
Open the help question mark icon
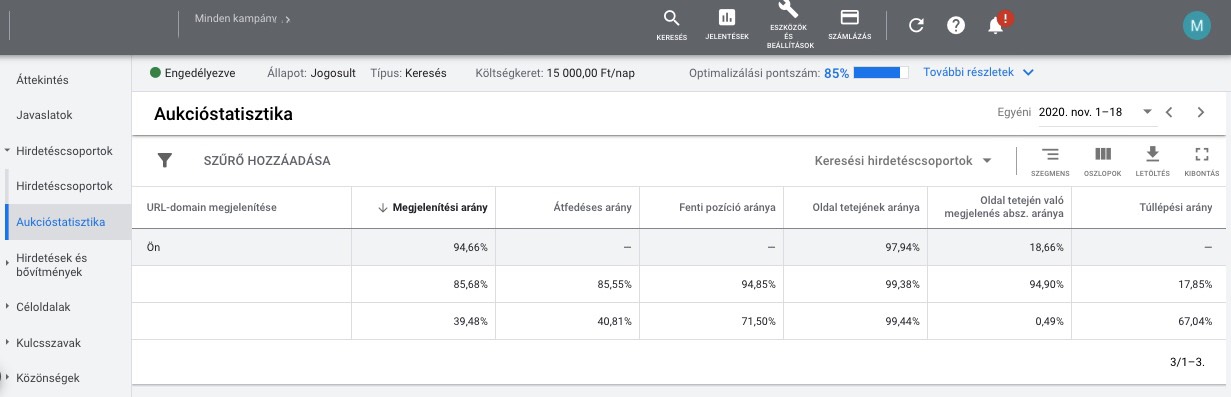pyautogui.click(x=956, y=26)
